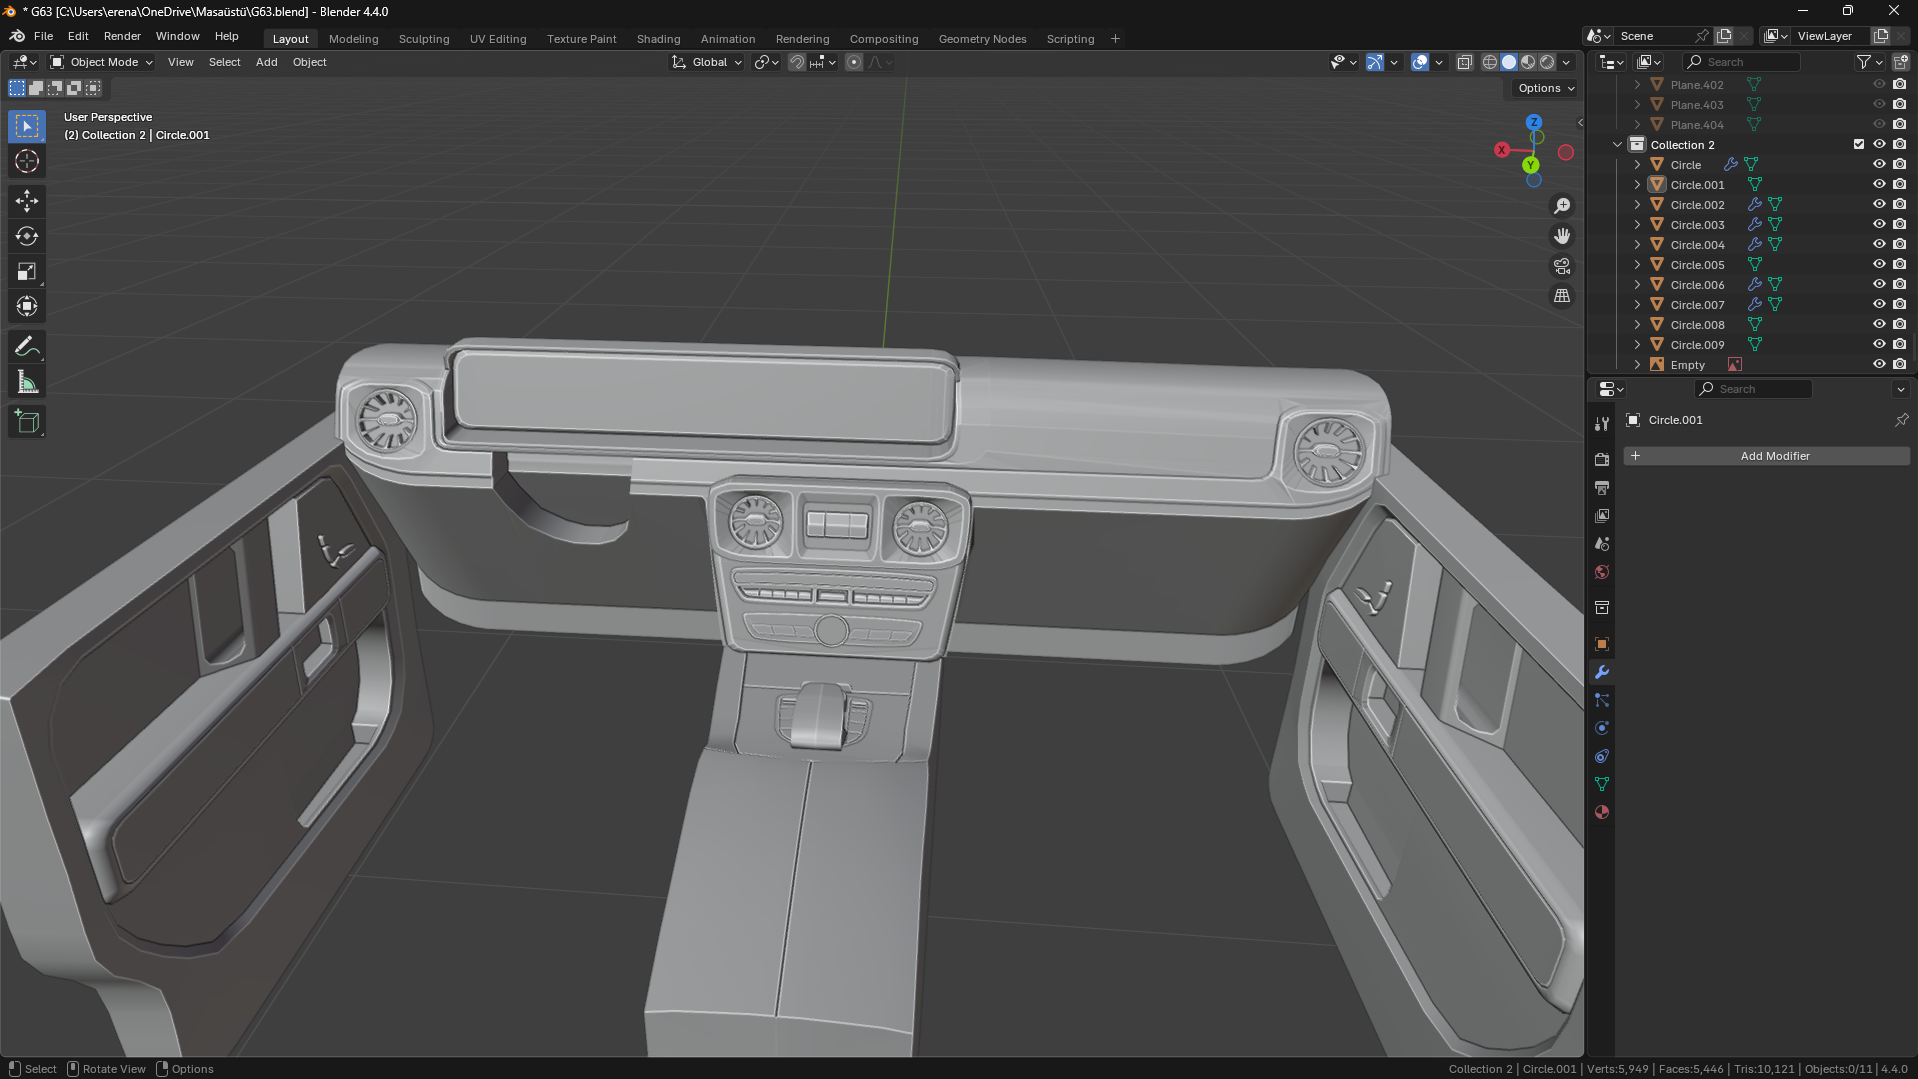1918x1079 pixels.
Task: Switch to the Modeling workspace tab
Action: tap(353, 39)
